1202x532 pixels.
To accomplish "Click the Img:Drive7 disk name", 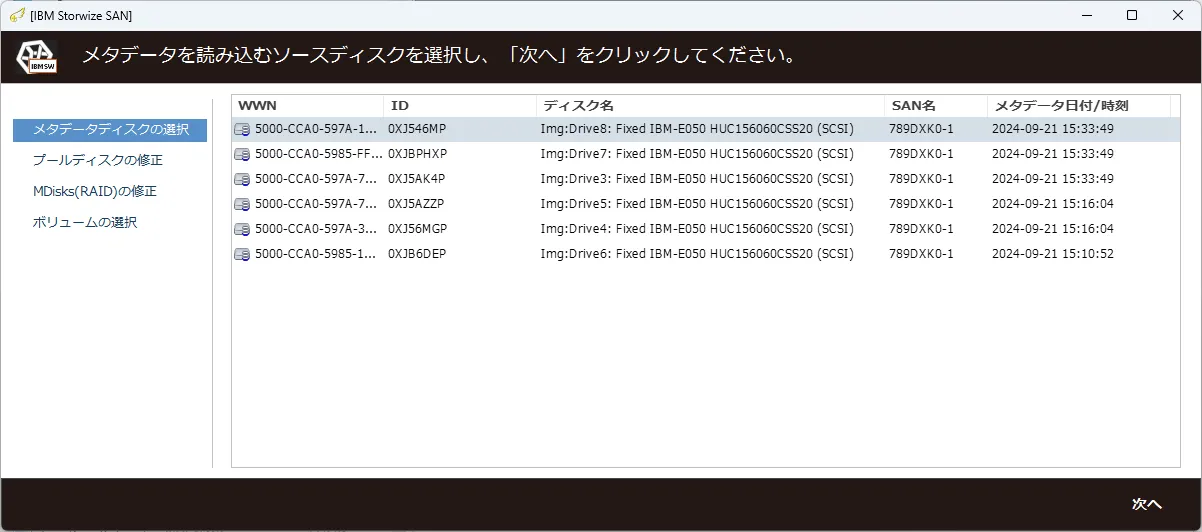I will click(x=697, y=154).
